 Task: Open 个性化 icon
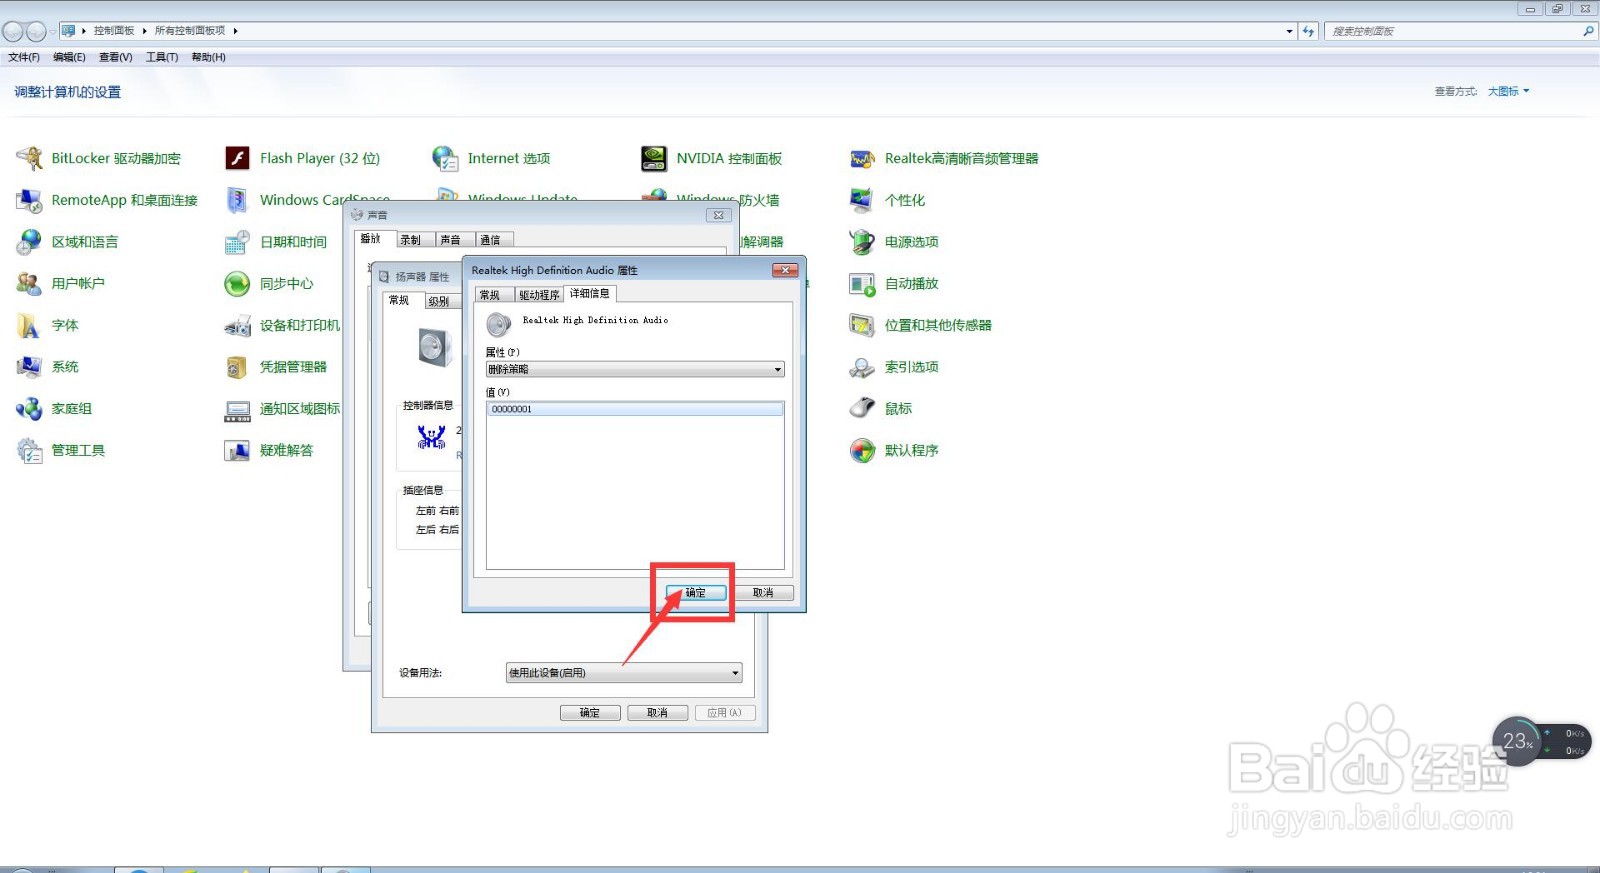862,200
